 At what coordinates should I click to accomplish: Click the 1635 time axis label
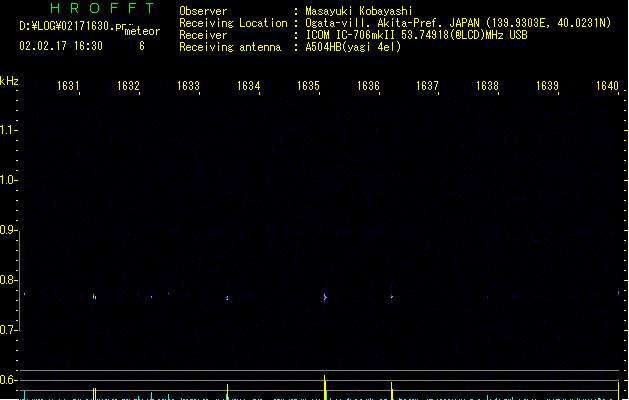coord(308,86)
